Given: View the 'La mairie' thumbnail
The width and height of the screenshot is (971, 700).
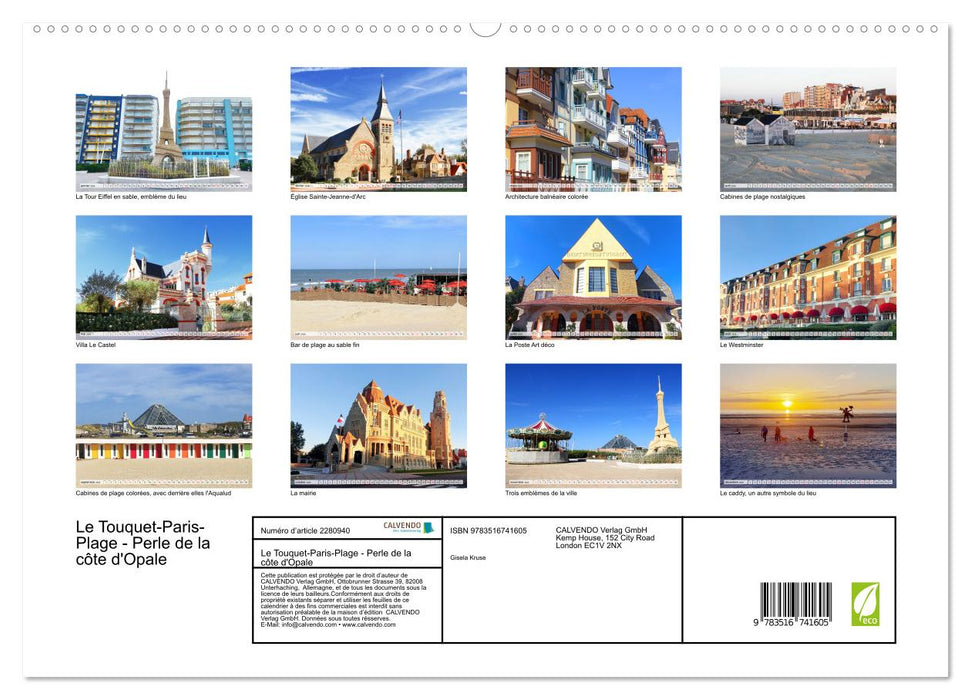Looking at the screenshot, I should (x=378, y=425).
